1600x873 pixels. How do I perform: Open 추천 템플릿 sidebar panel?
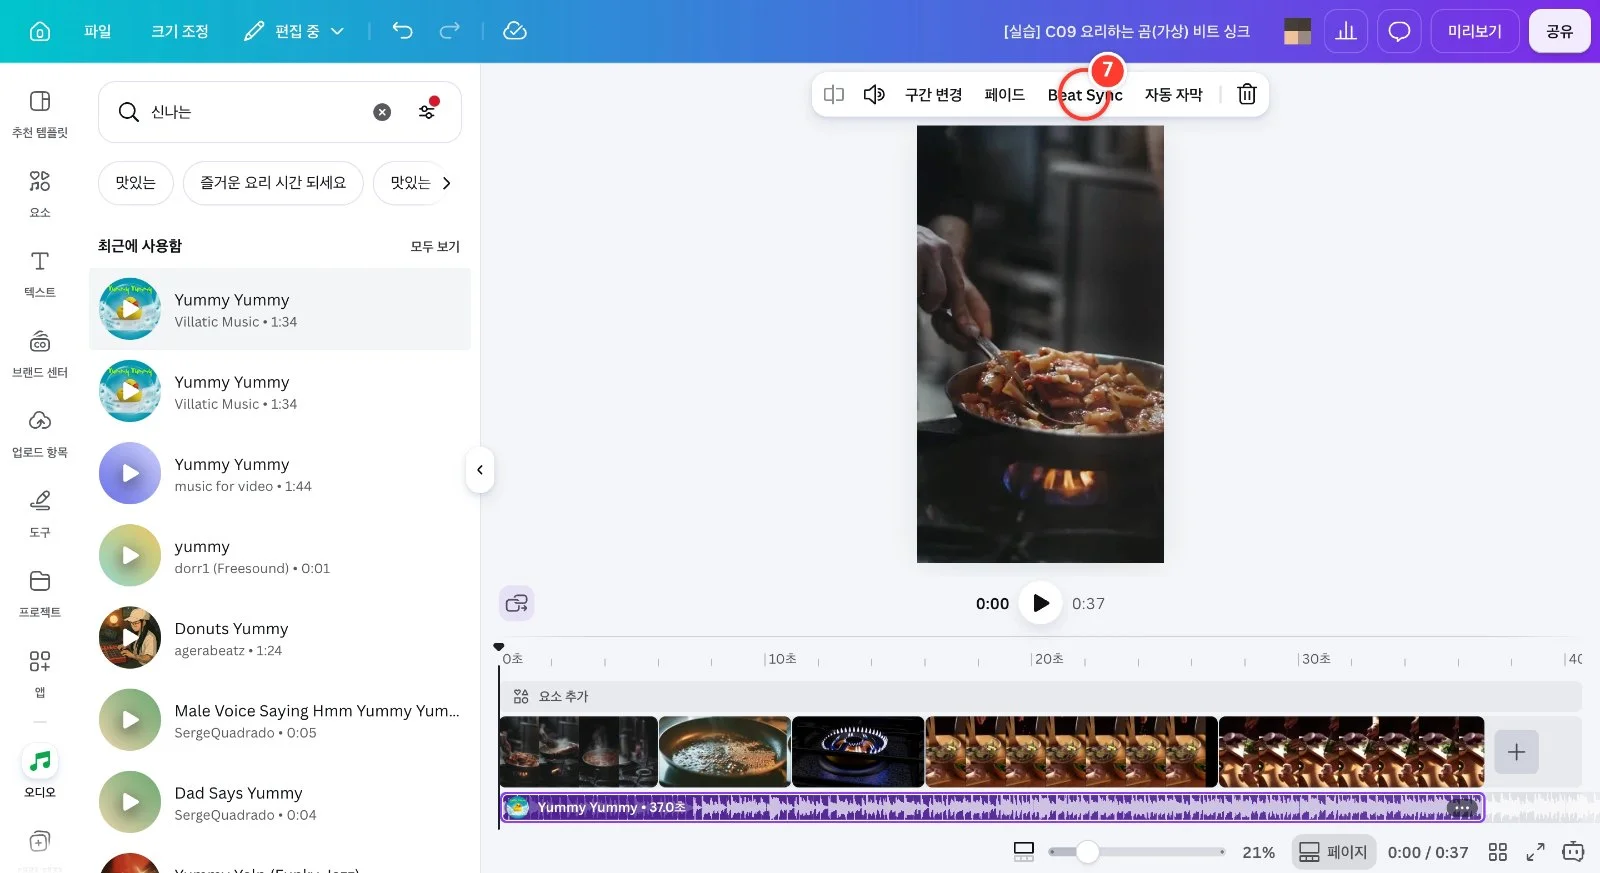pos(40,113)
